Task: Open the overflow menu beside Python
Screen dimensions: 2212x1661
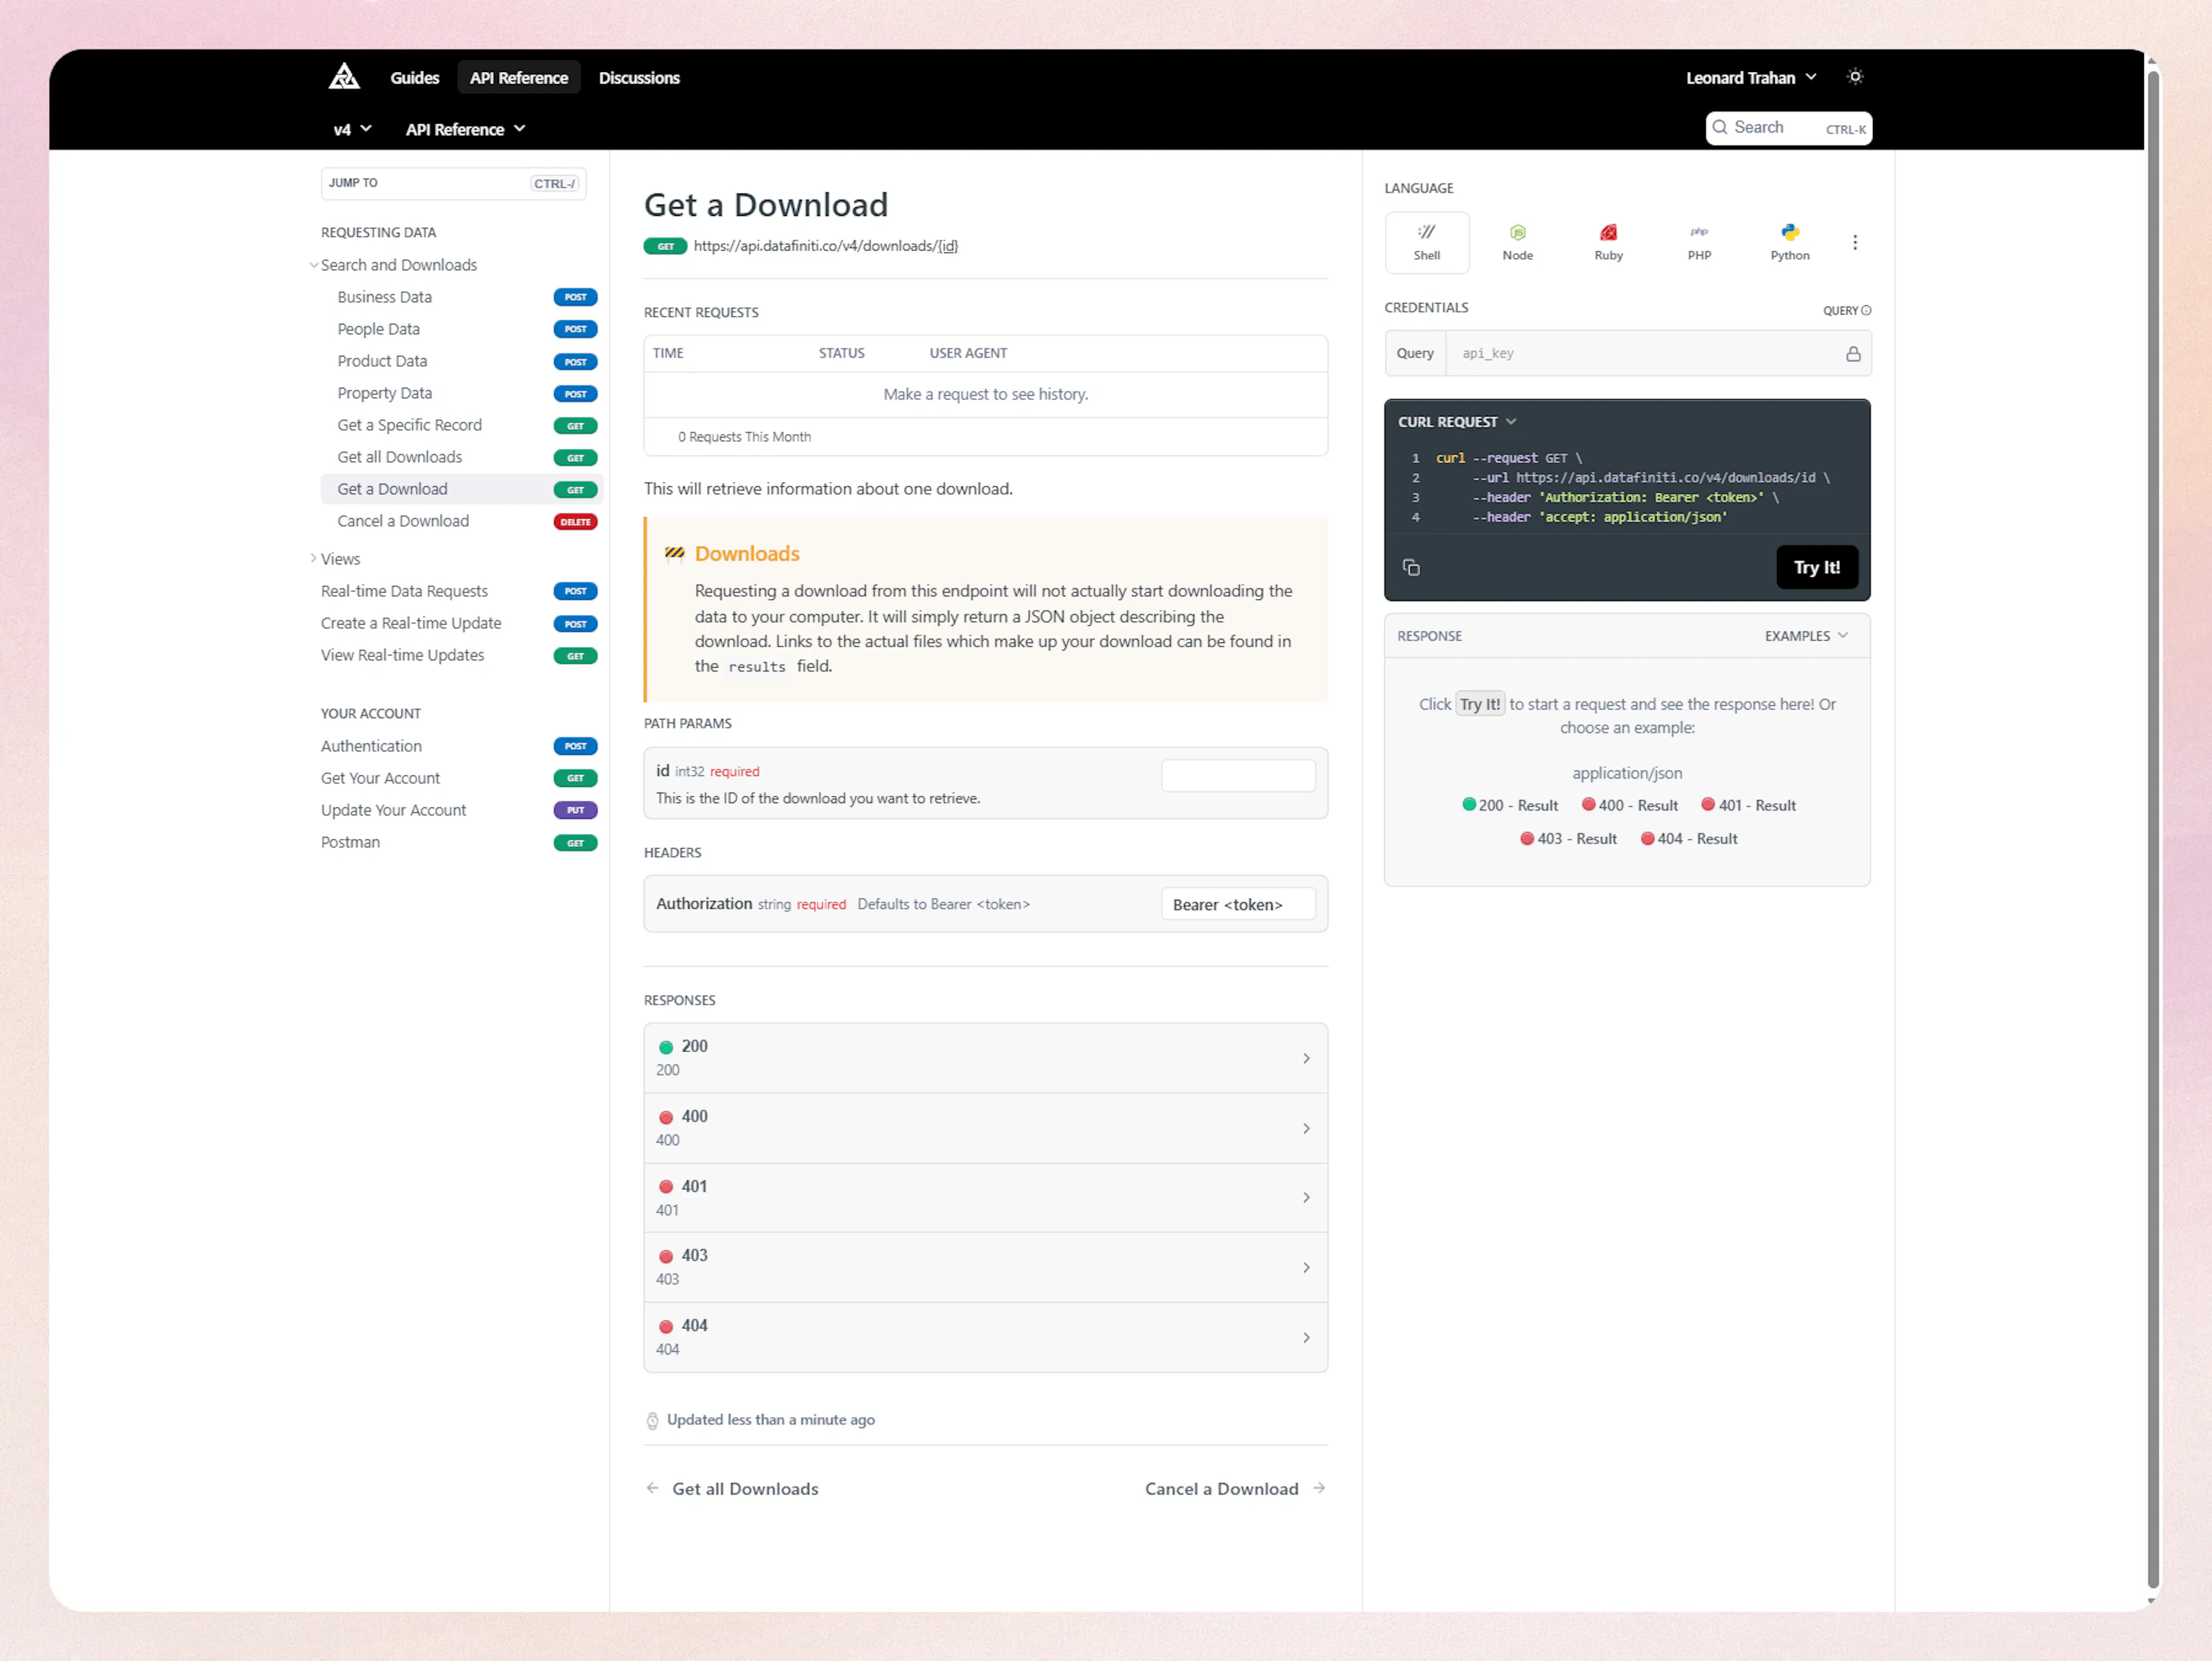Action: (x=1855, y=242)
